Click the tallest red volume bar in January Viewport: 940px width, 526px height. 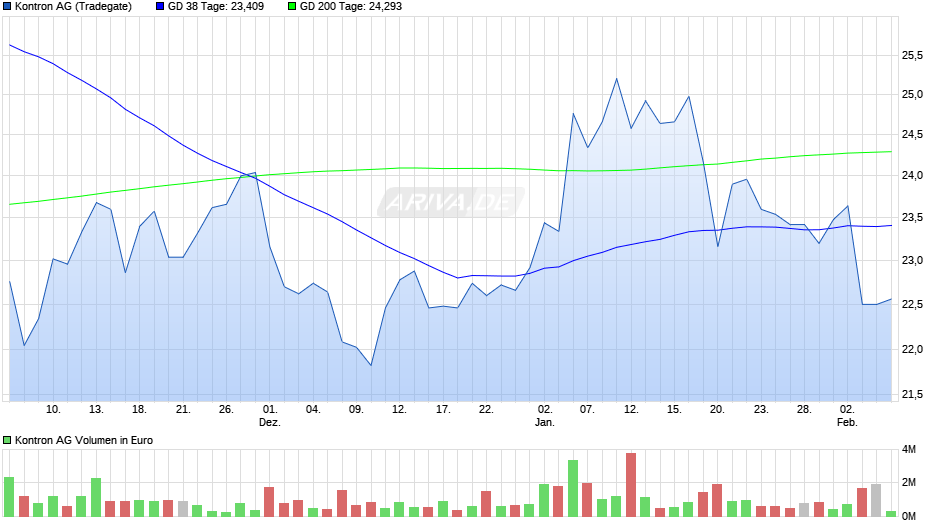[x=631, y=485]
